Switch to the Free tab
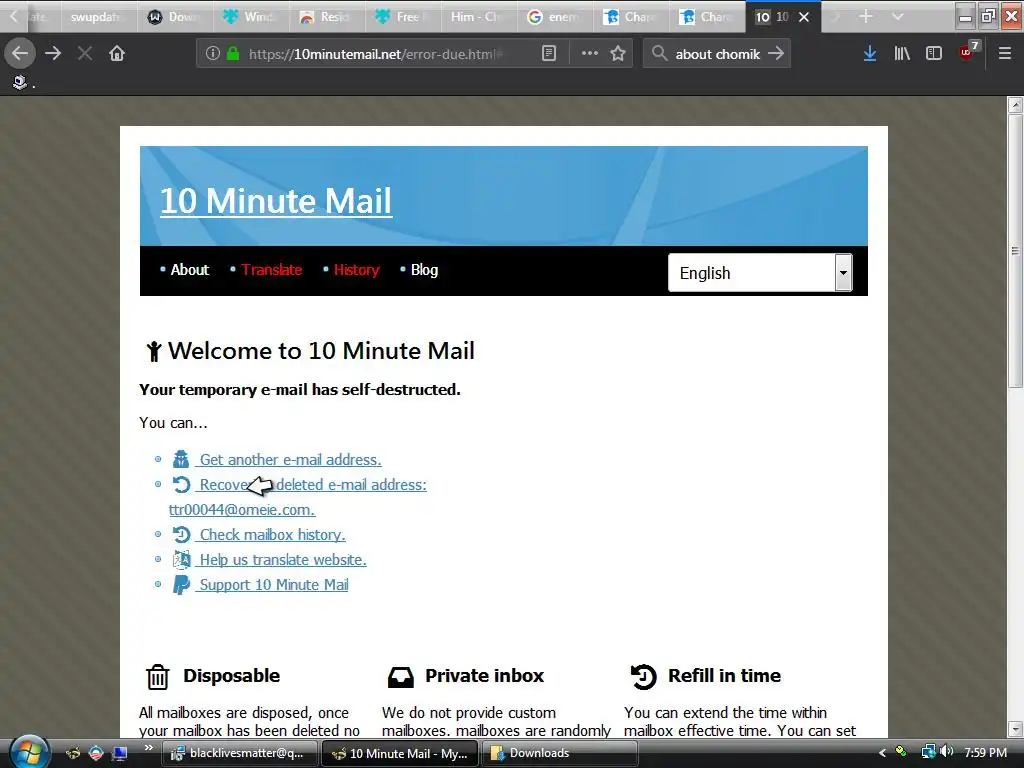Viewport: 1024px width, 768px height. (x=402, y=16)
